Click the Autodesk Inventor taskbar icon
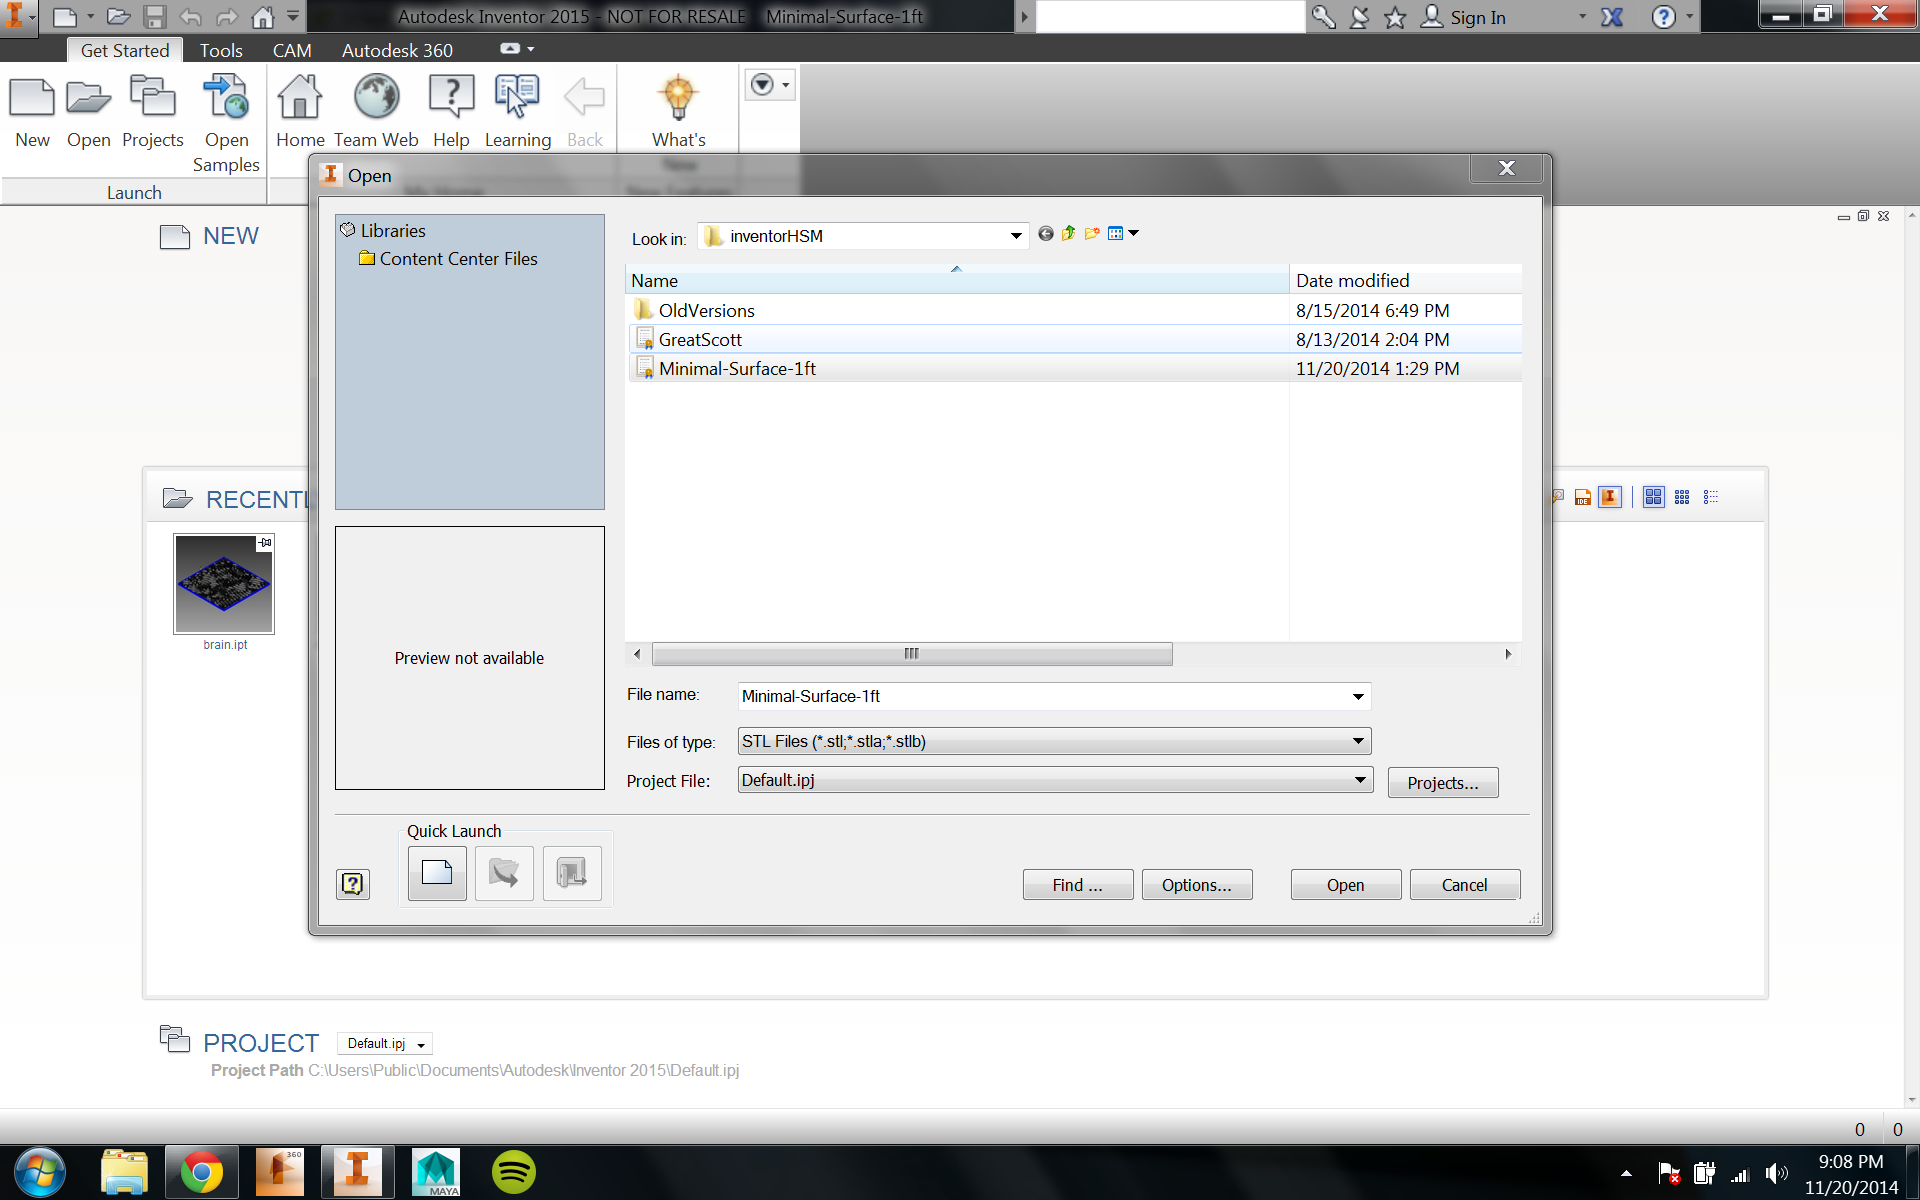This screenshot has width=1920, height=1200. click(x=357, y=1172)
